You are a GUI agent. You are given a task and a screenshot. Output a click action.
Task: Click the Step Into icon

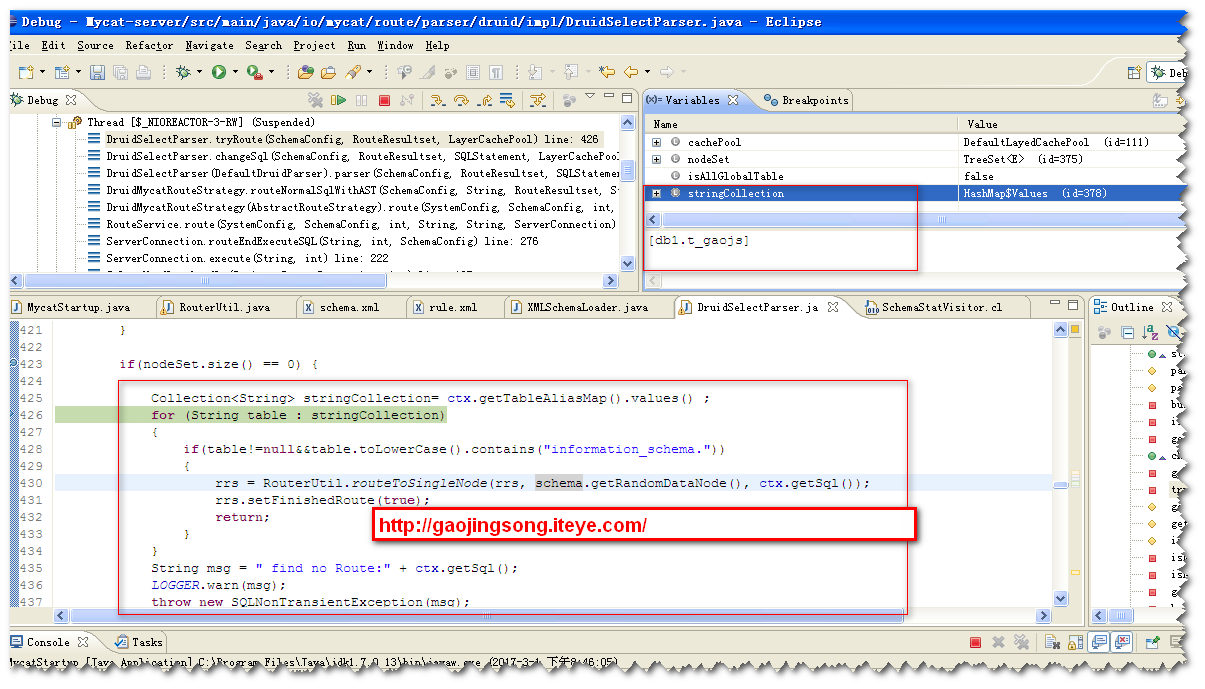[x=437, y=100]
